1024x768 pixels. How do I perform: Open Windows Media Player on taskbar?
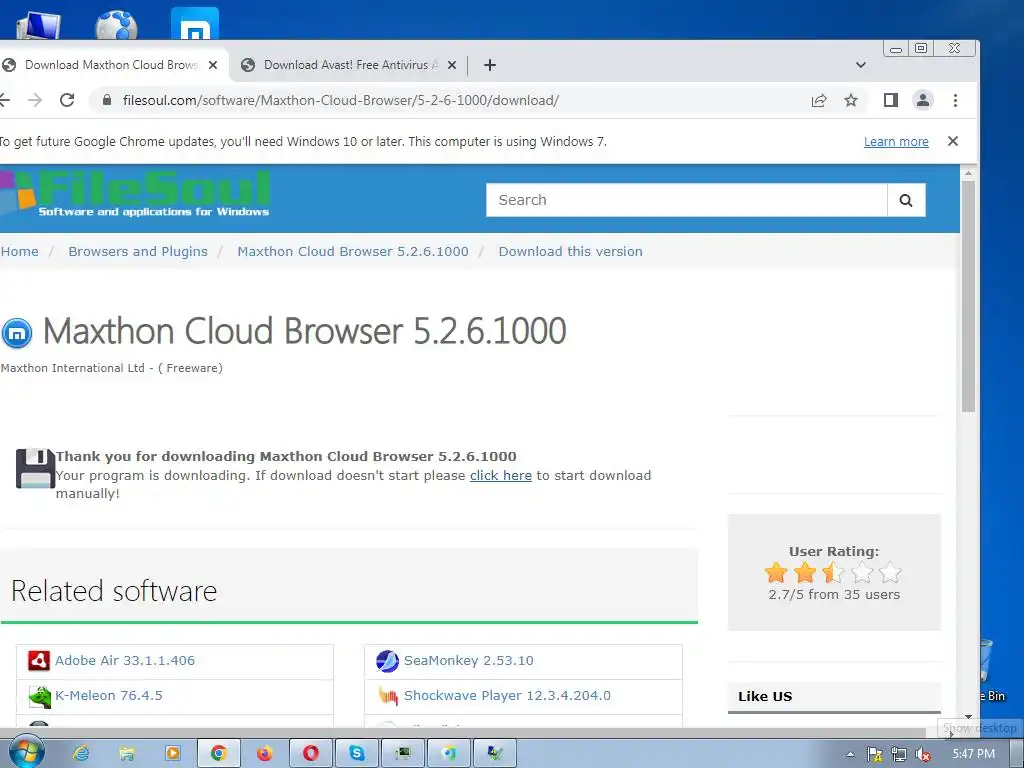tap(172, 754)
